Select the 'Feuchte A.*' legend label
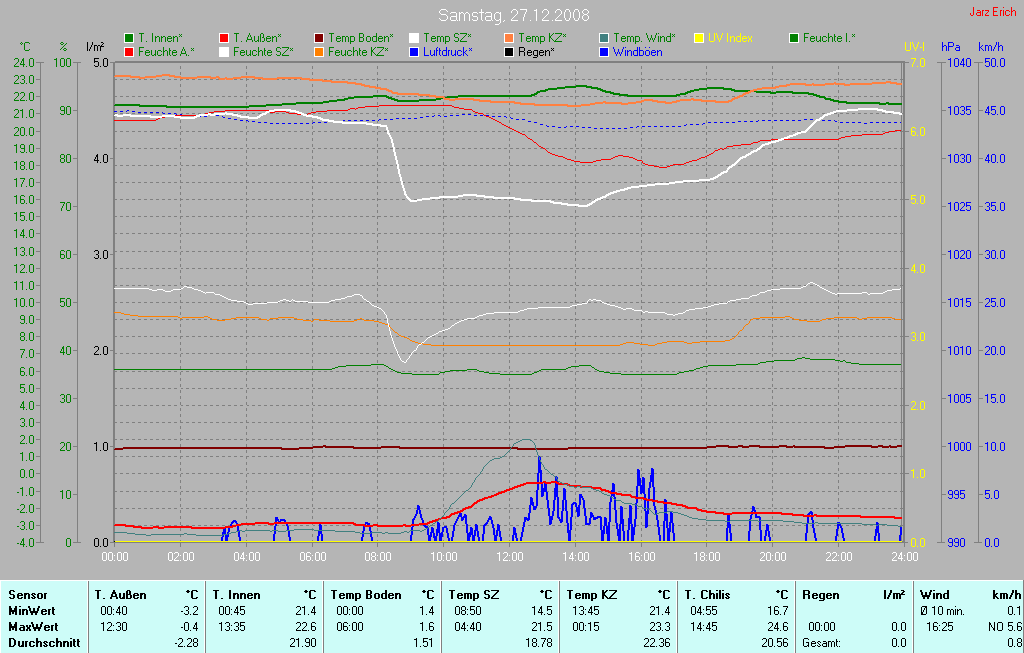Image resolution: width=1024 pixels, height=653 pixels. click(166, 52)
